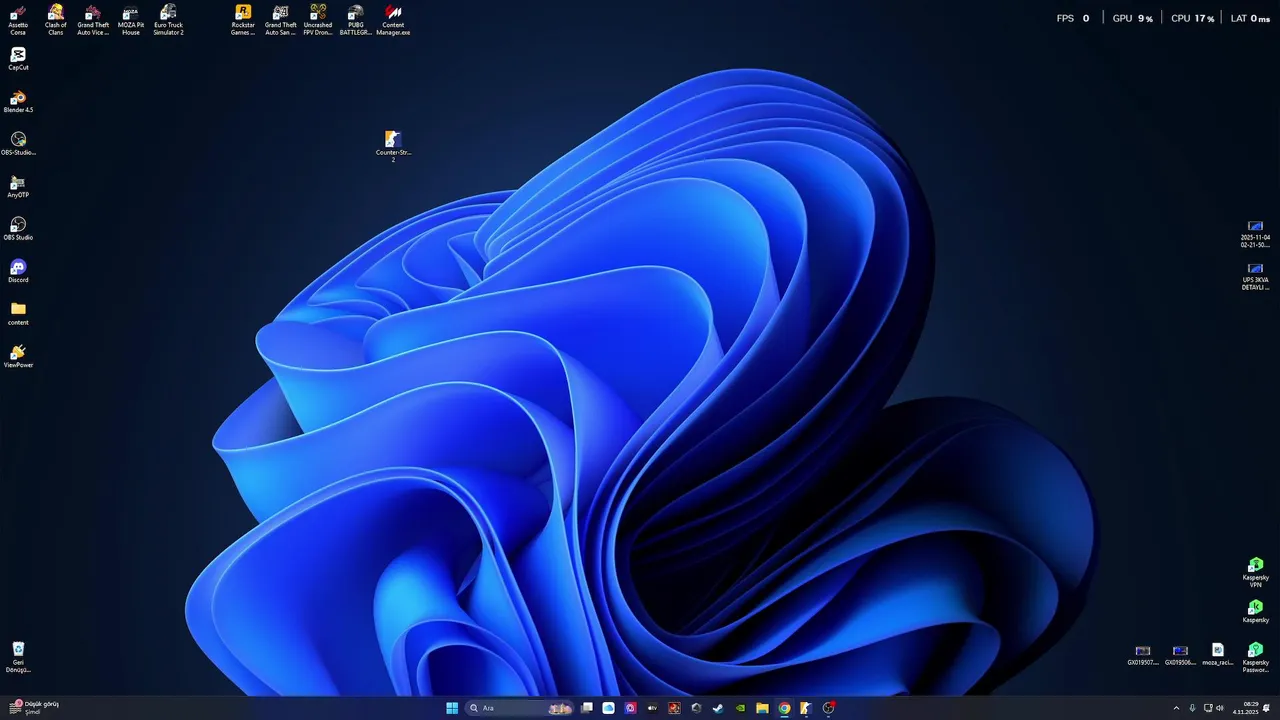
Task: Expand the hidden system tray icons
Action: (x=1176, y=708)
